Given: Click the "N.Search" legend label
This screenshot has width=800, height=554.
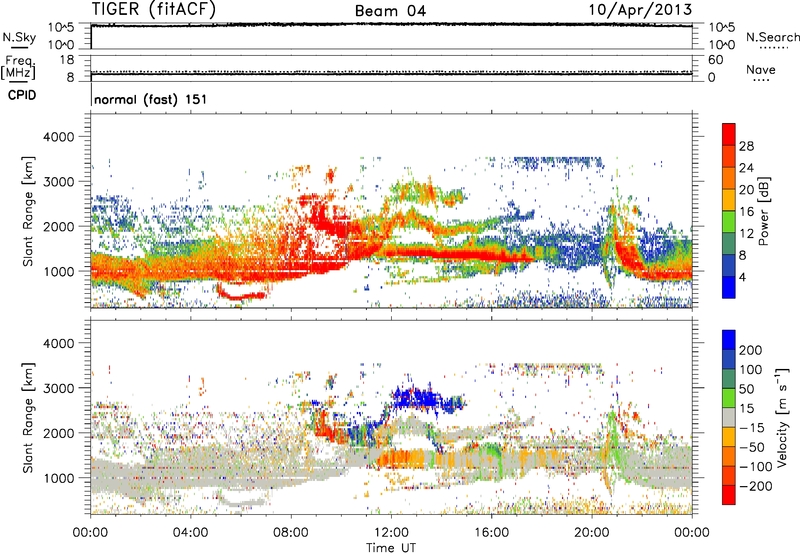Looking at the screenshot, I should (x=772, y=37).
